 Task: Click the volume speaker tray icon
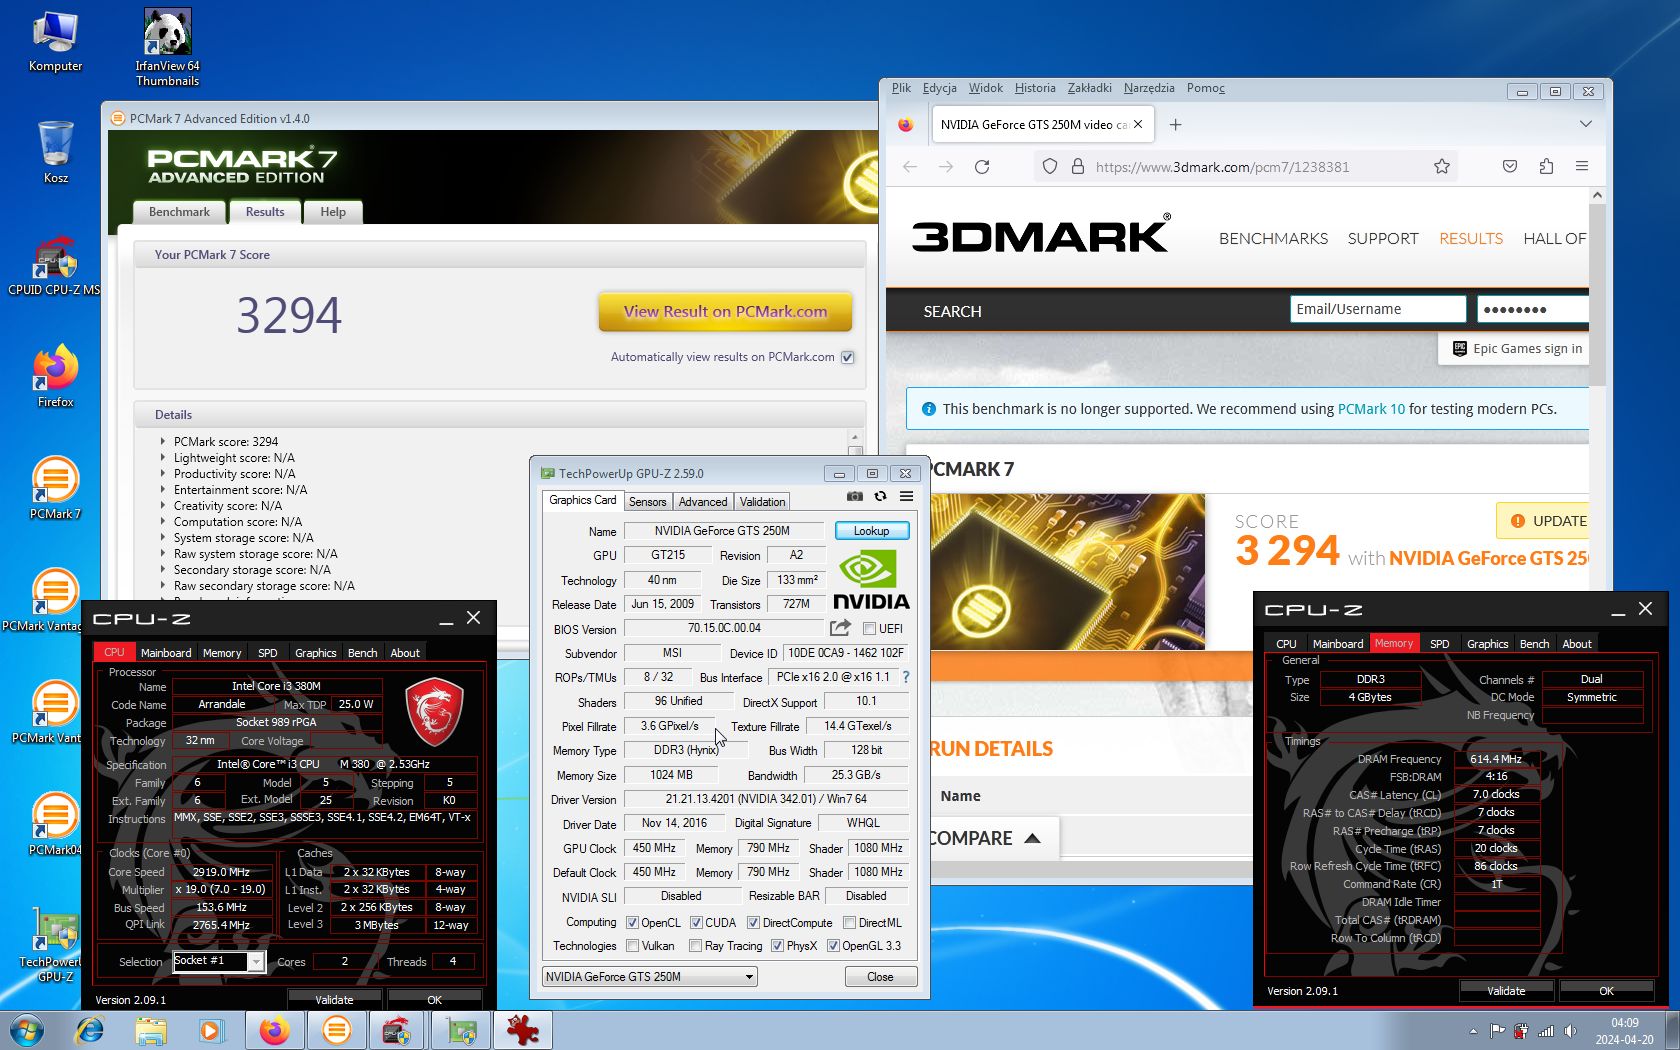pos(1570,1031)
